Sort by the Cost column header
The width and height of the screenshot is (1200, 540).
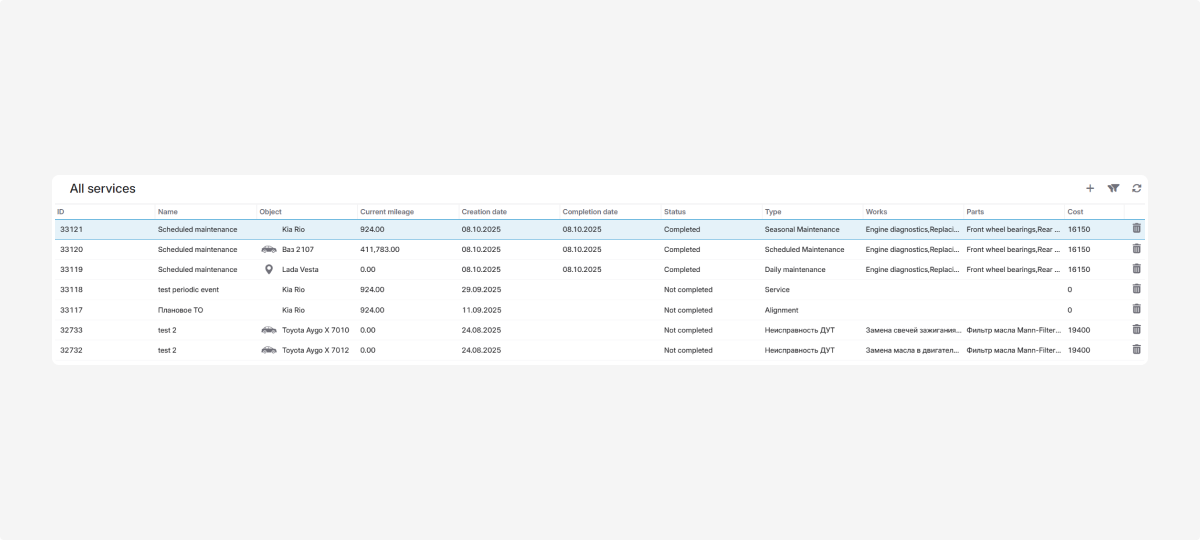click(x=1075, y=212)
